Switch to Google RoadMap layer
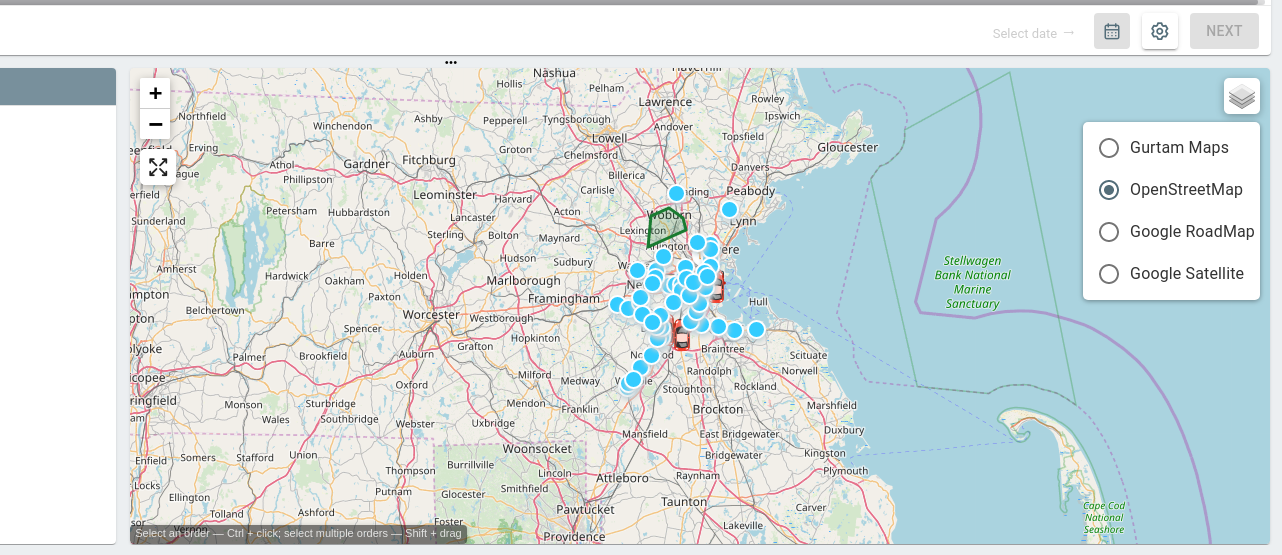Viewport: 1282px width, 555px height. point(1108,232)
